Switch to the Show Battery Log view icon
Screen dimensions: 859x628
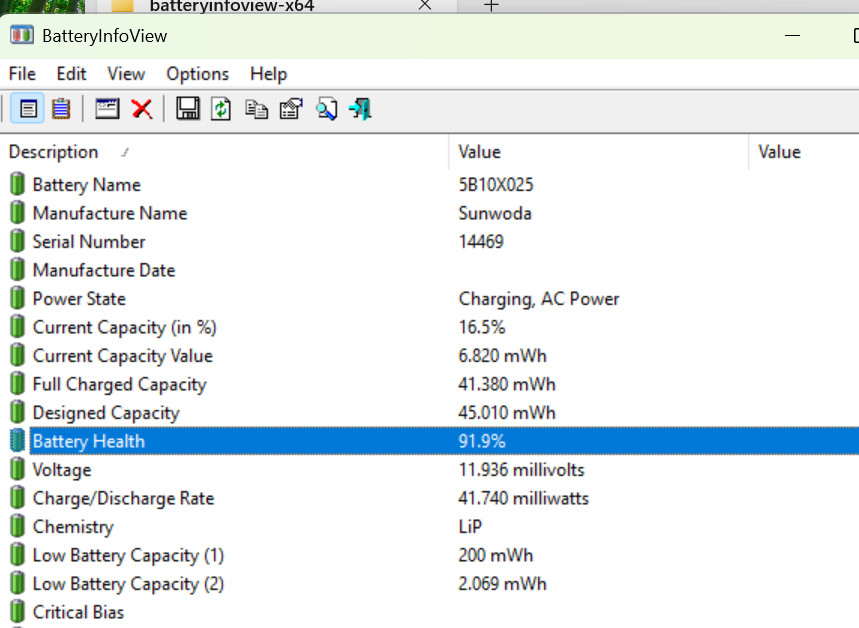(61, 109)
